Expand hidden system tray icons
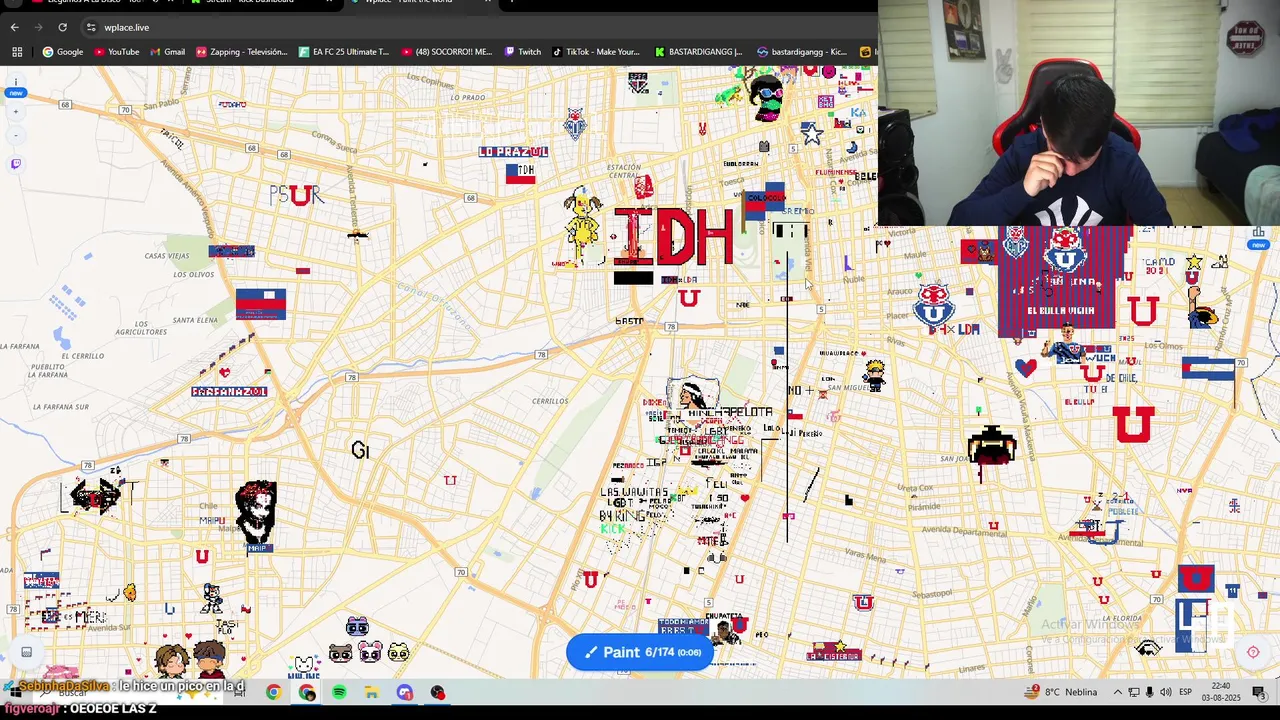This screenshot has height=720, width=1280. tap(1118, 692)
